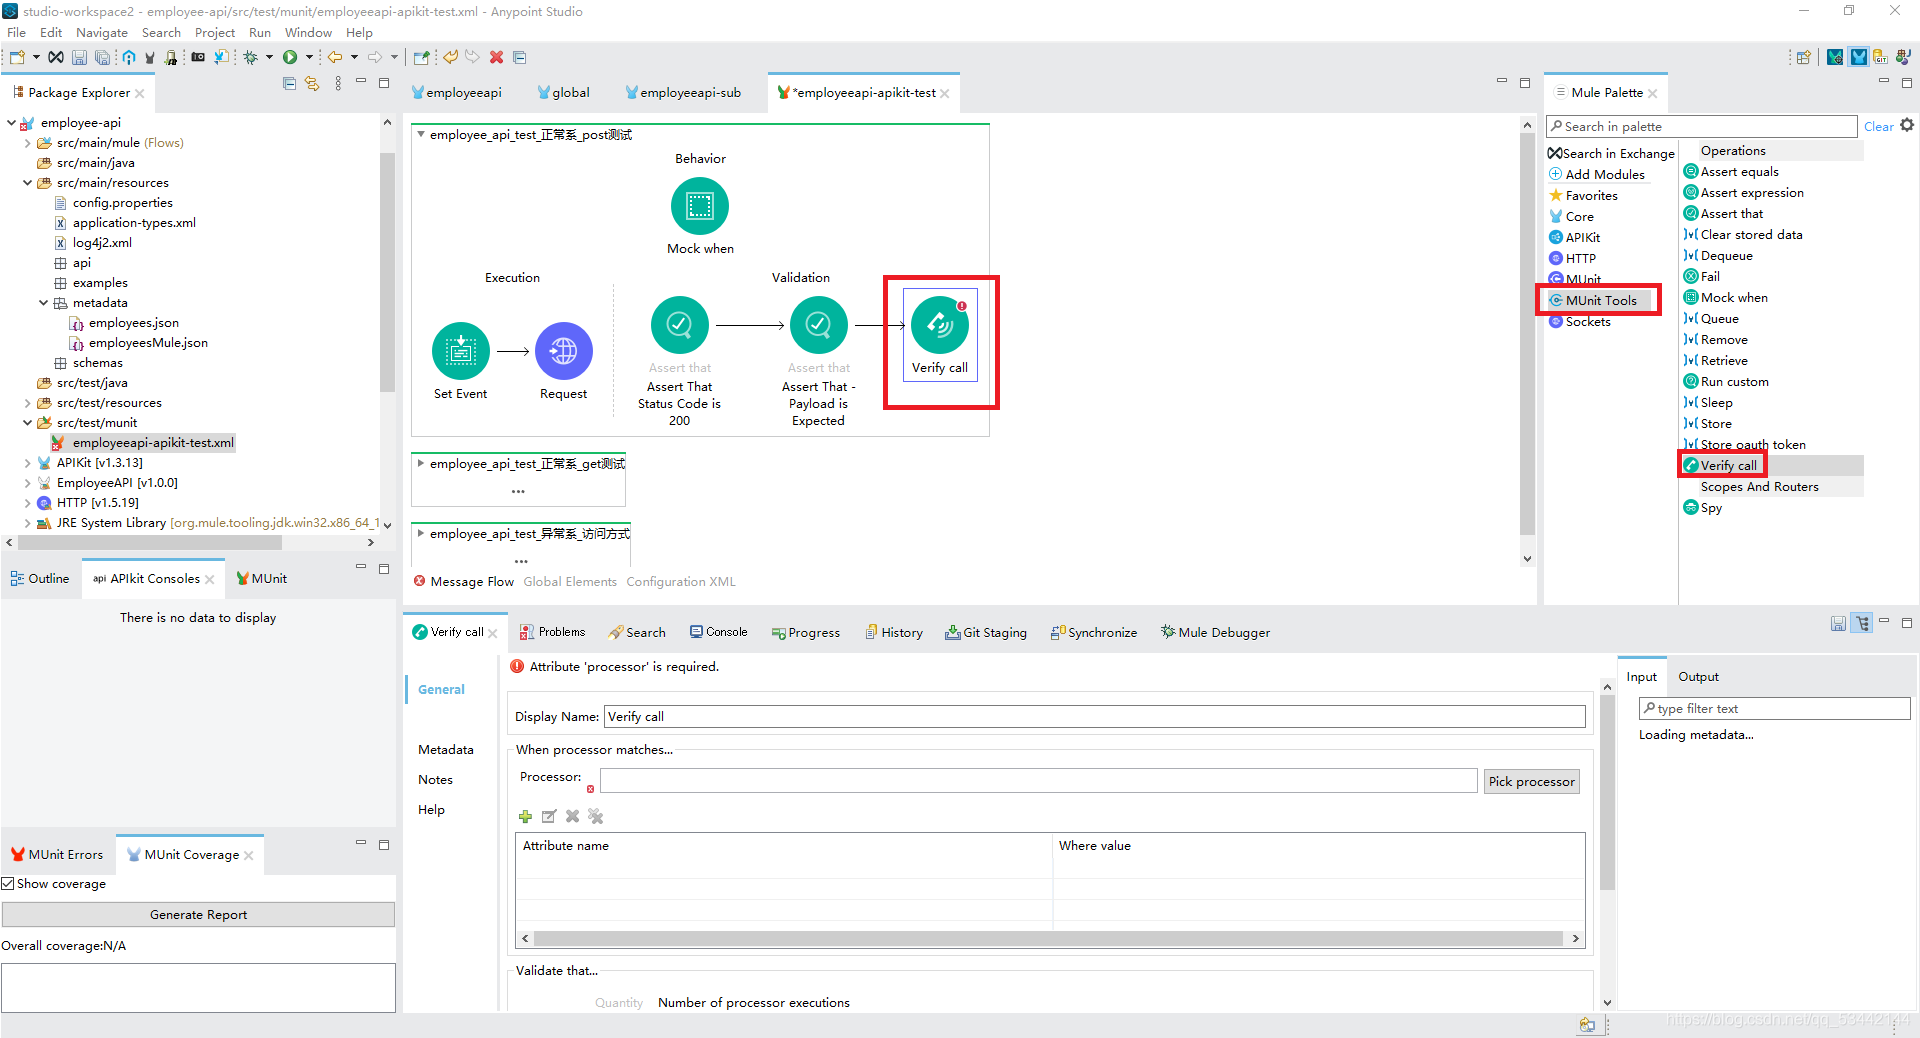The image size is (1920, 1038).
Task: Select the HTTP Request processor in the flow
Action: point(563,351)
